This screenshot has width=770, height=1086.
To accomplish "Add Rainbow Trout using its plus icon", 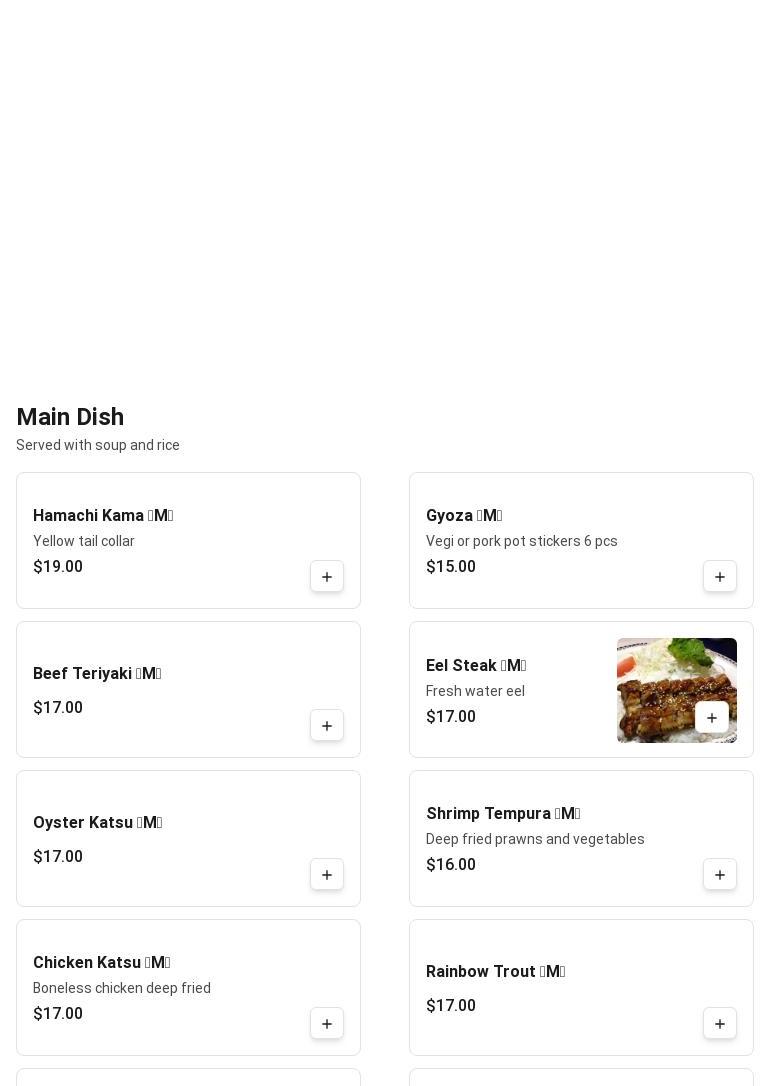I will [x=719, y=1023].
